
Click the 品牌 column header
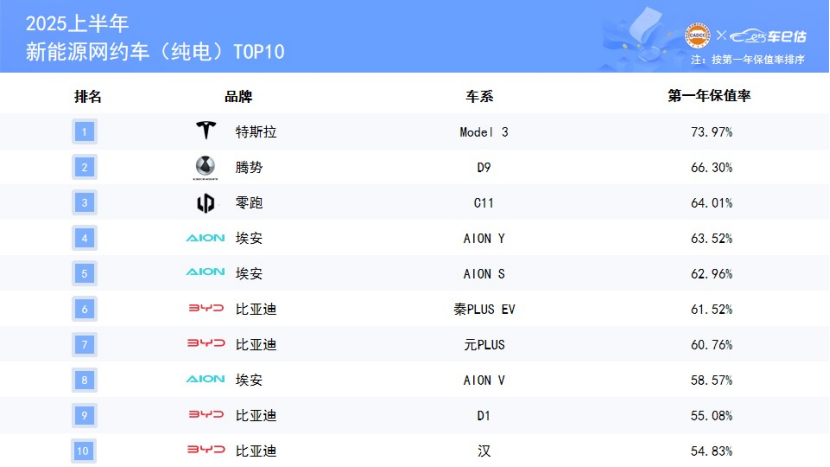tap(238, 97)
